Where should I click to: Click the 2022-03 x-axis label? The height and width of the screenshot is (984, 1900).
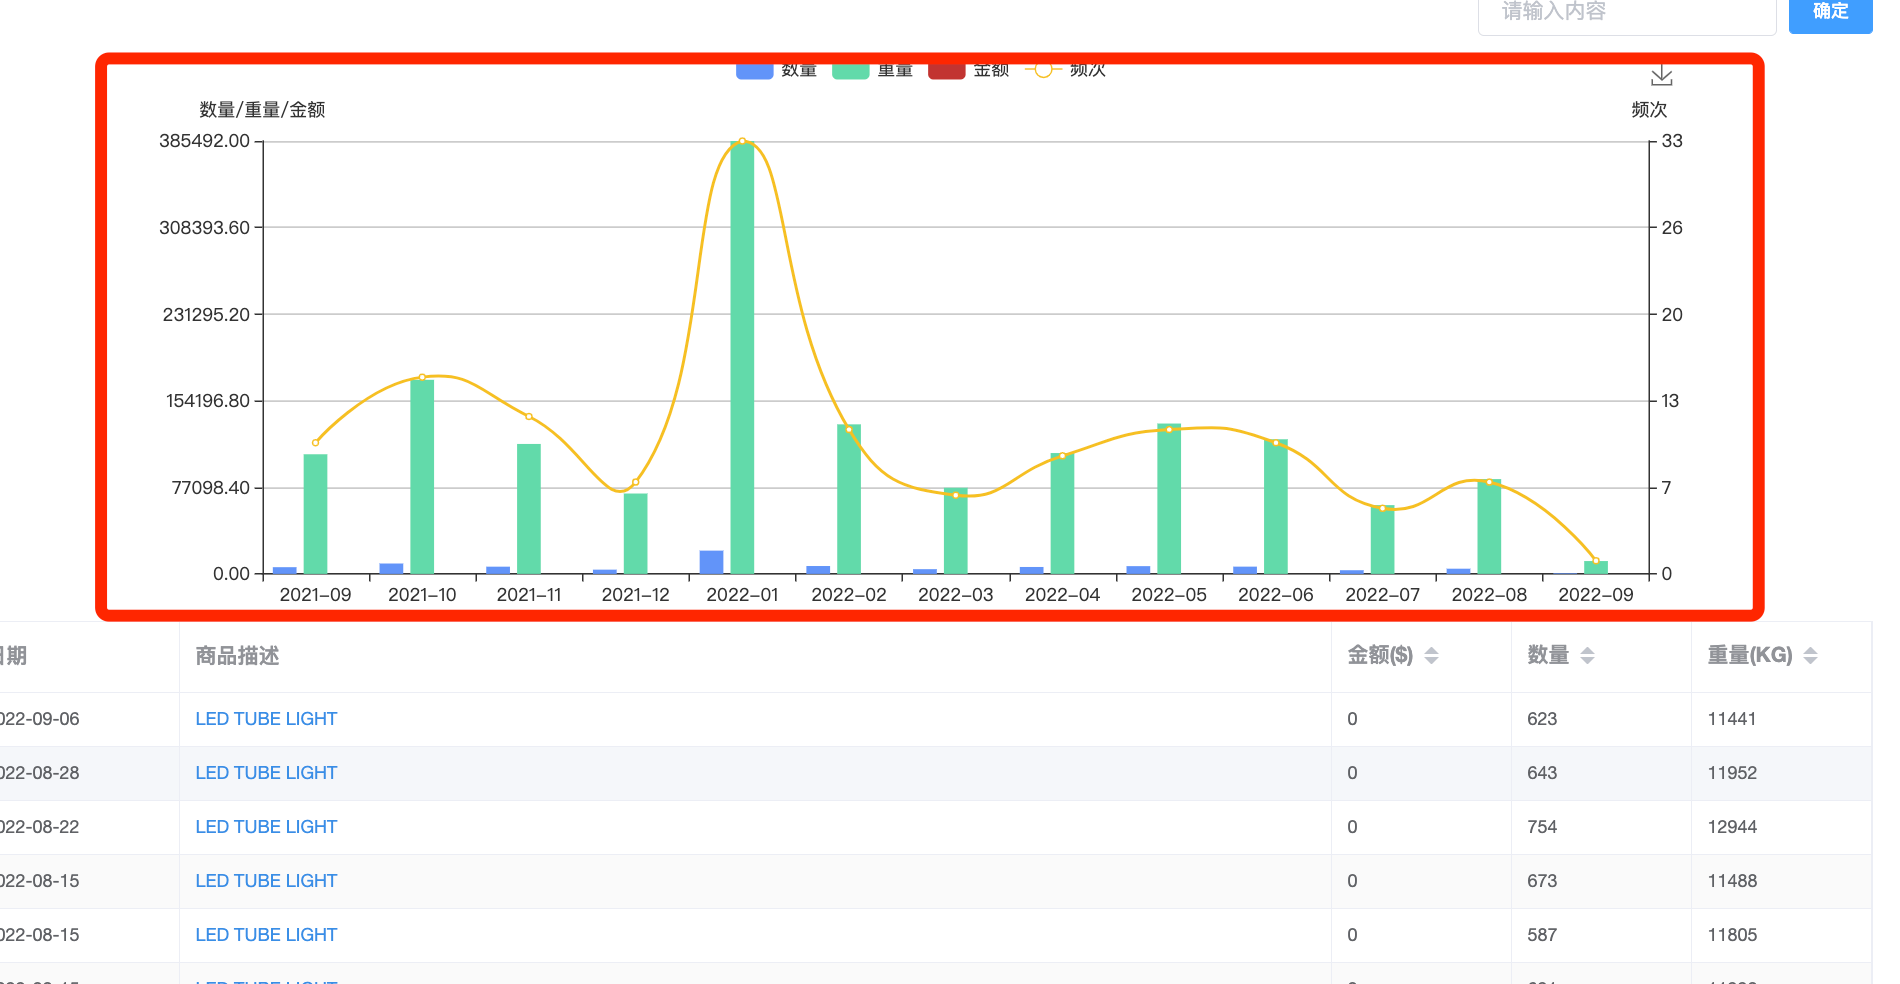(x=955, y=595)
